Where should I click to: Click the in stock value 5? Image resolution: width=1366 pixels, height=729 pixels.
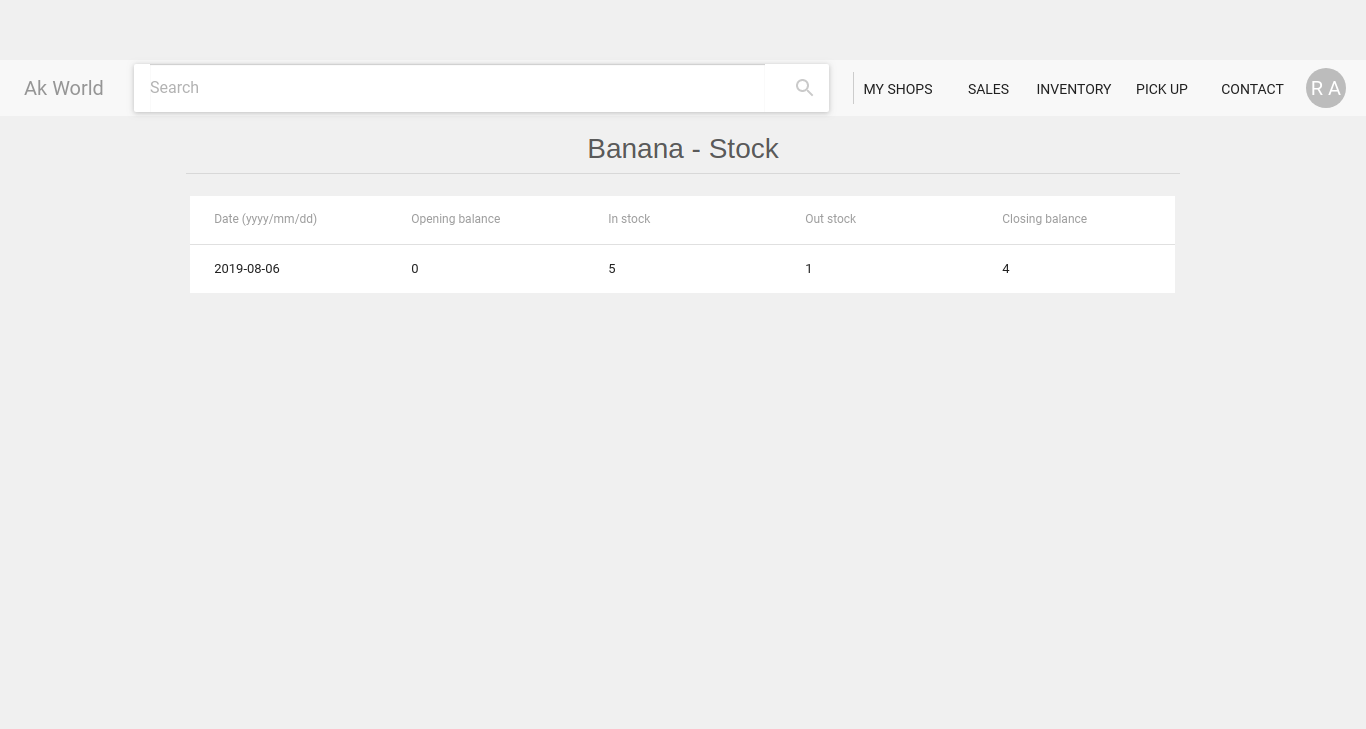click(x=612, y=269)
